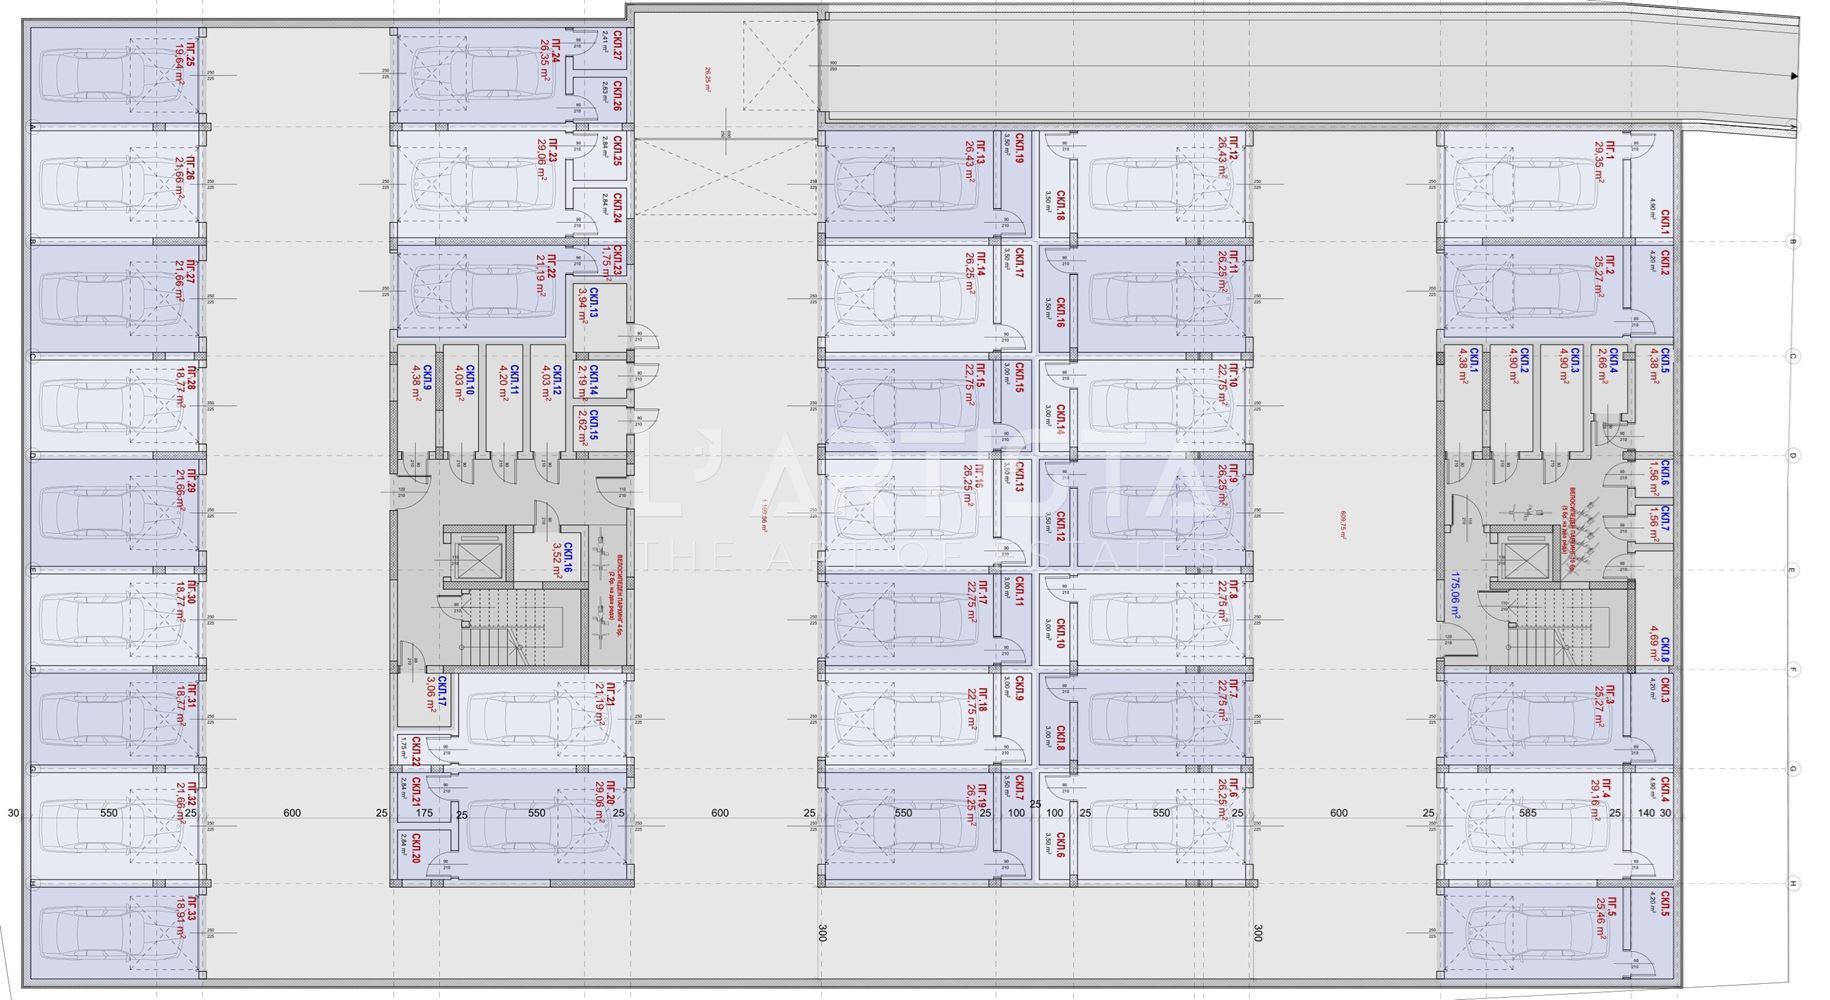
Task: Select the ПГ.29 parking space label
Action: click(185, 490)
